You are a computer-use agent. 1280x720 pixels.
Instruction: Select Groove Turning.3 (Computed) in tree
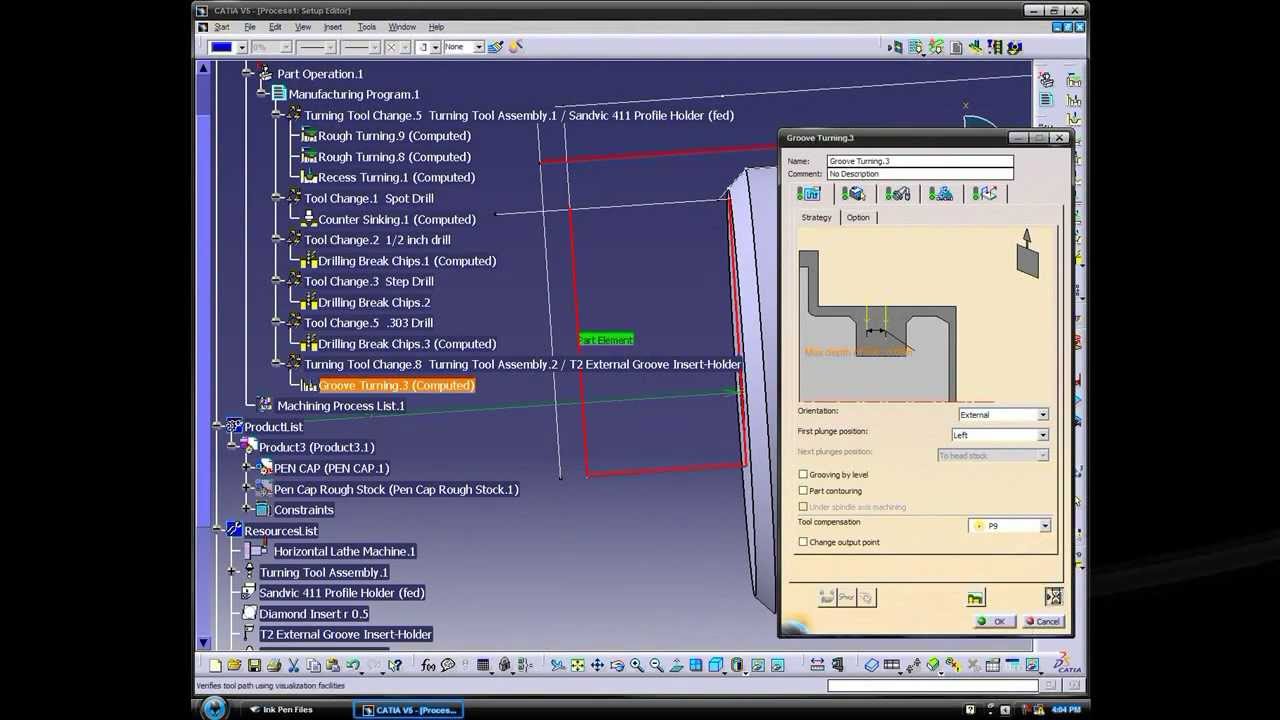396,385
